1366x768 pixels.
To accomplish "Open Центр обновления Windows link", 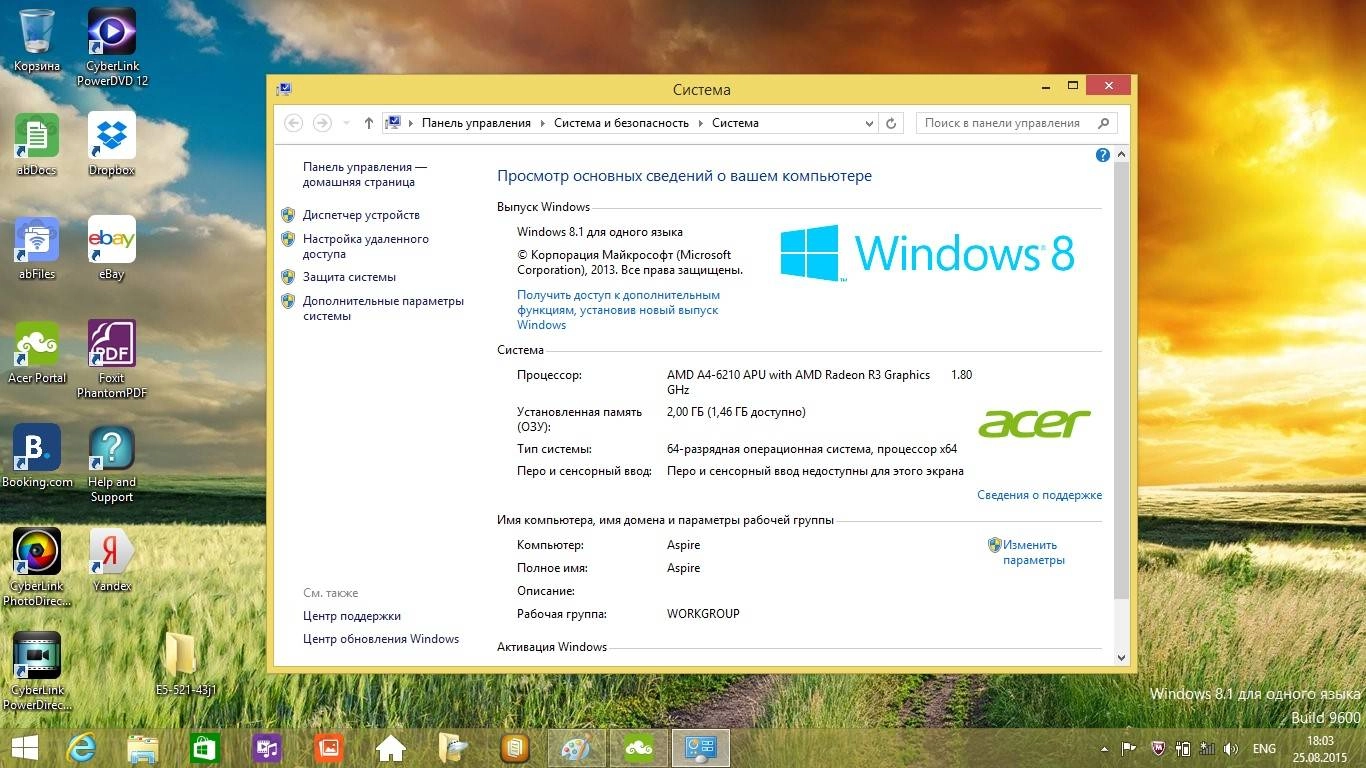I will click(x=381, y=639).
